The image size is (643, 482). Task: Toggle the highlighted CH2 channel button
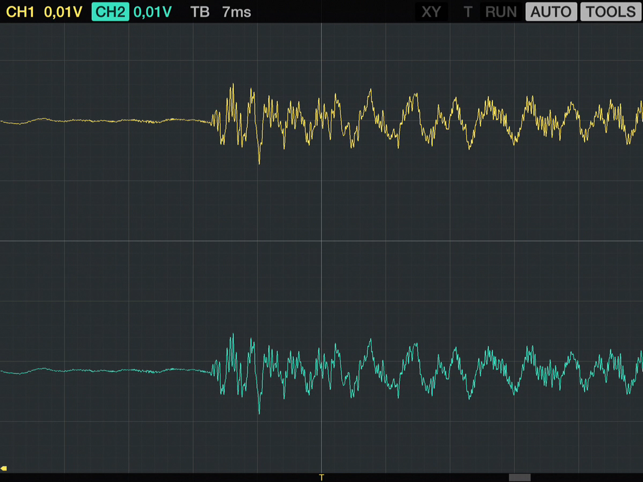pos(110,11)
